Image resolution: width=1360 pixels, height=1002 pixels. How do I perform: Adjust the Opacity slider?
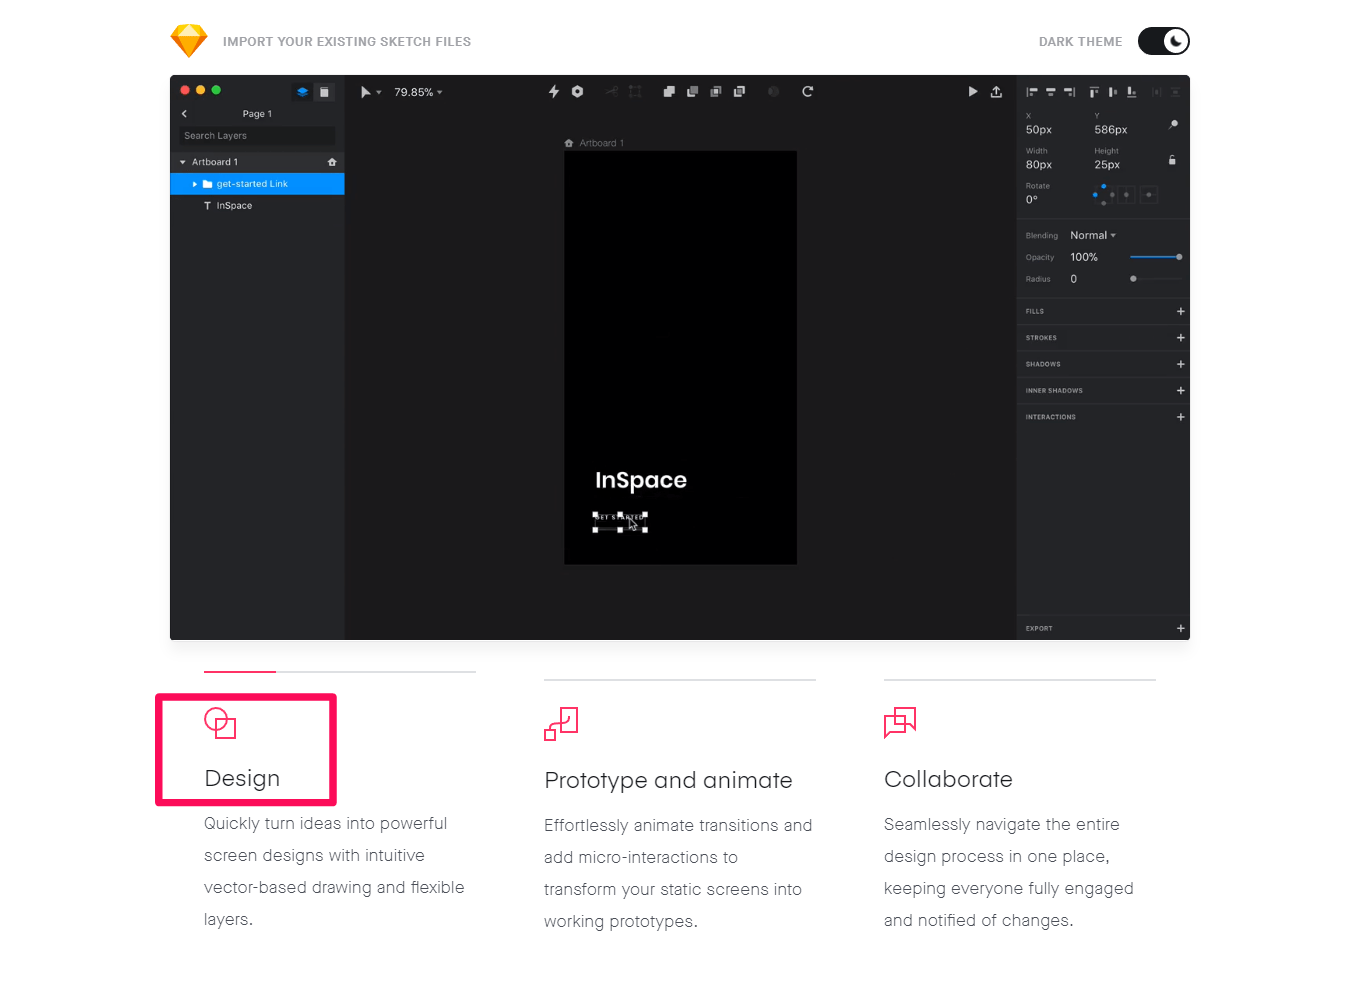click(x=1156, y=257)
